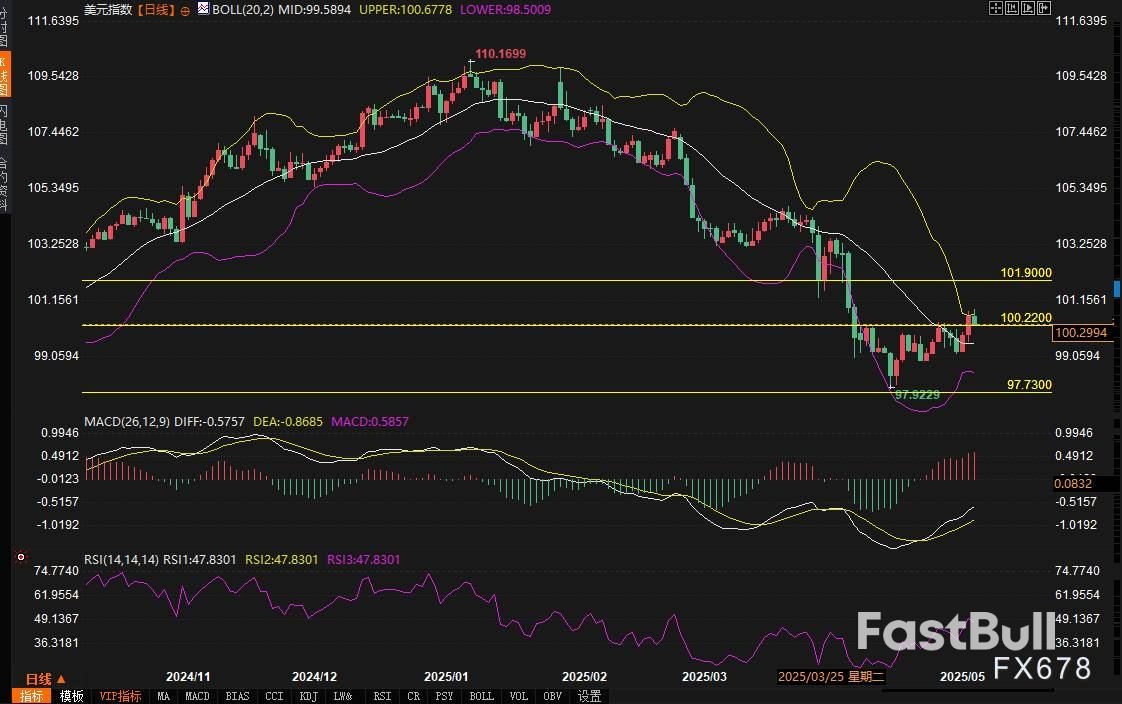The width and height of the screenshot is (1122, 704).
Task: Switch to the 模板 tab
Action: (x=71, y=696)
